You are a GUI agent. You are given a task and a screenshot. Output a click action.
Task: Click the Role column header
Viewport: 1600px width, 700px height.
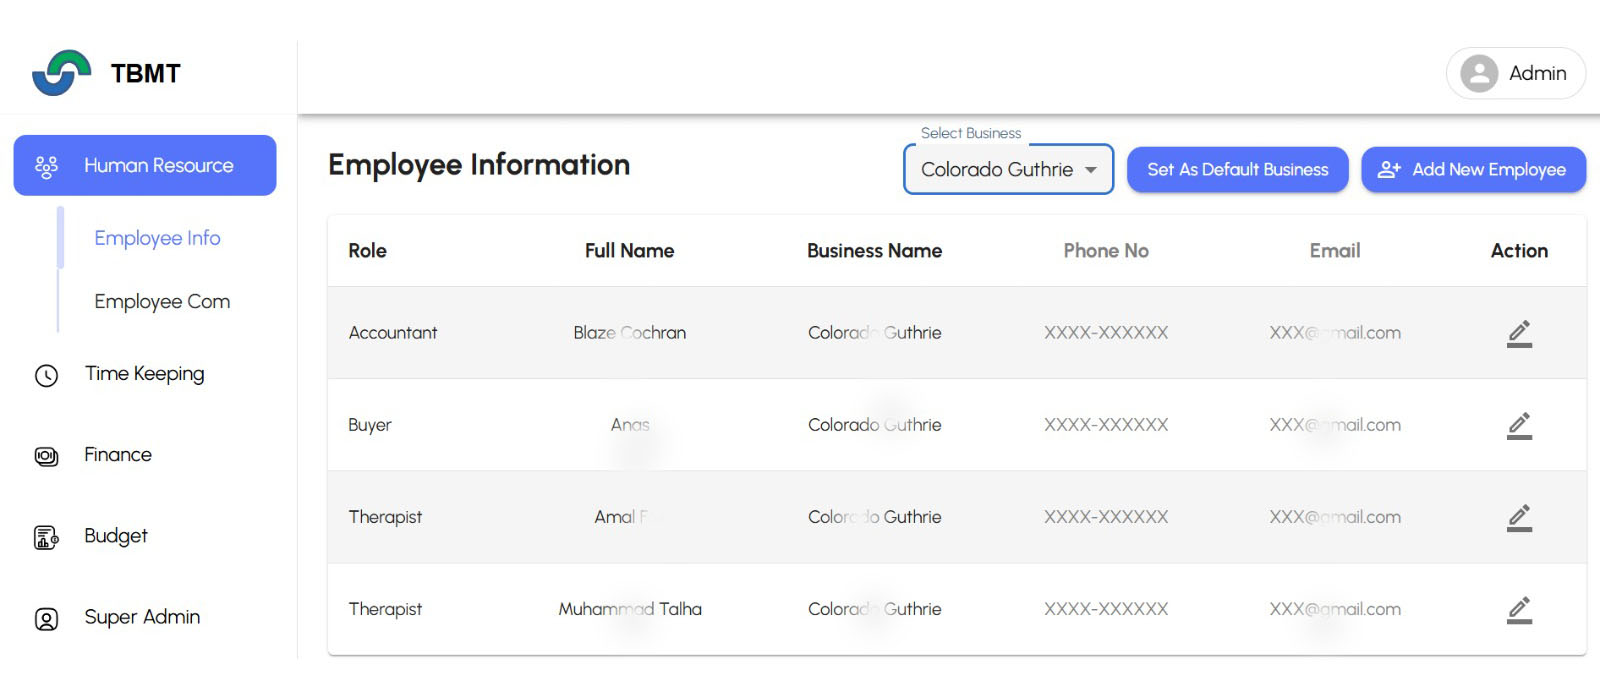(367, 251)
